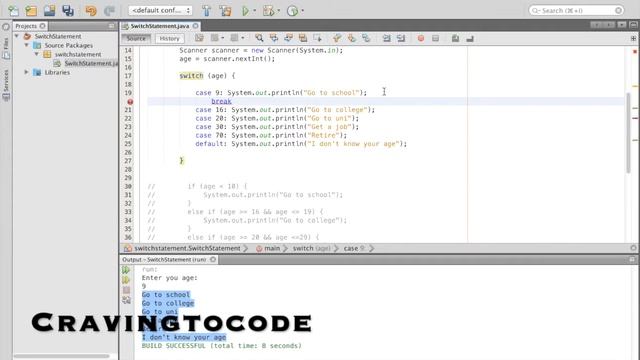Click the Debug Project icon

tap(269, 11)
